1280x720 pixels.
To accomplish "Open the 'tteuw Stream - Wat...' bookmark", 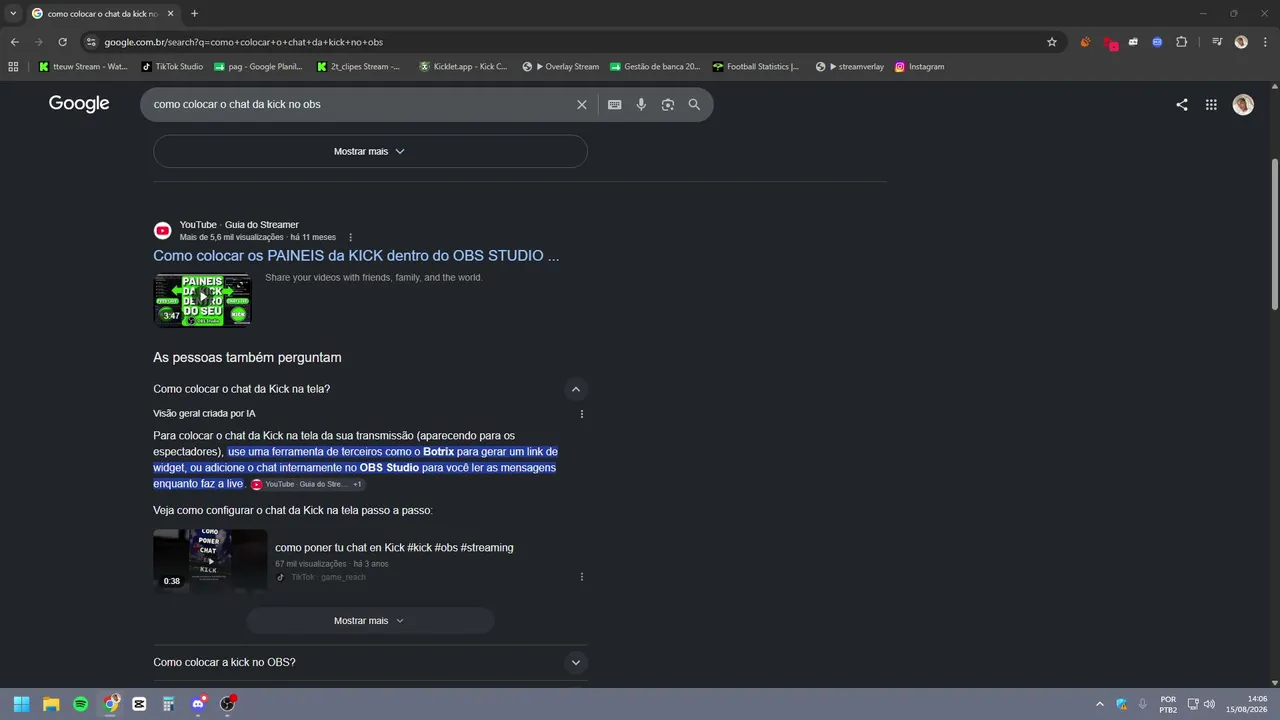I will 84,67.
